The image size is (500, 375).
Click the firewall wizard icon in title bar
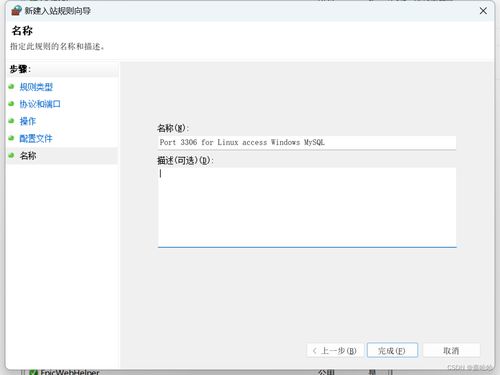[x=16, y=11]
